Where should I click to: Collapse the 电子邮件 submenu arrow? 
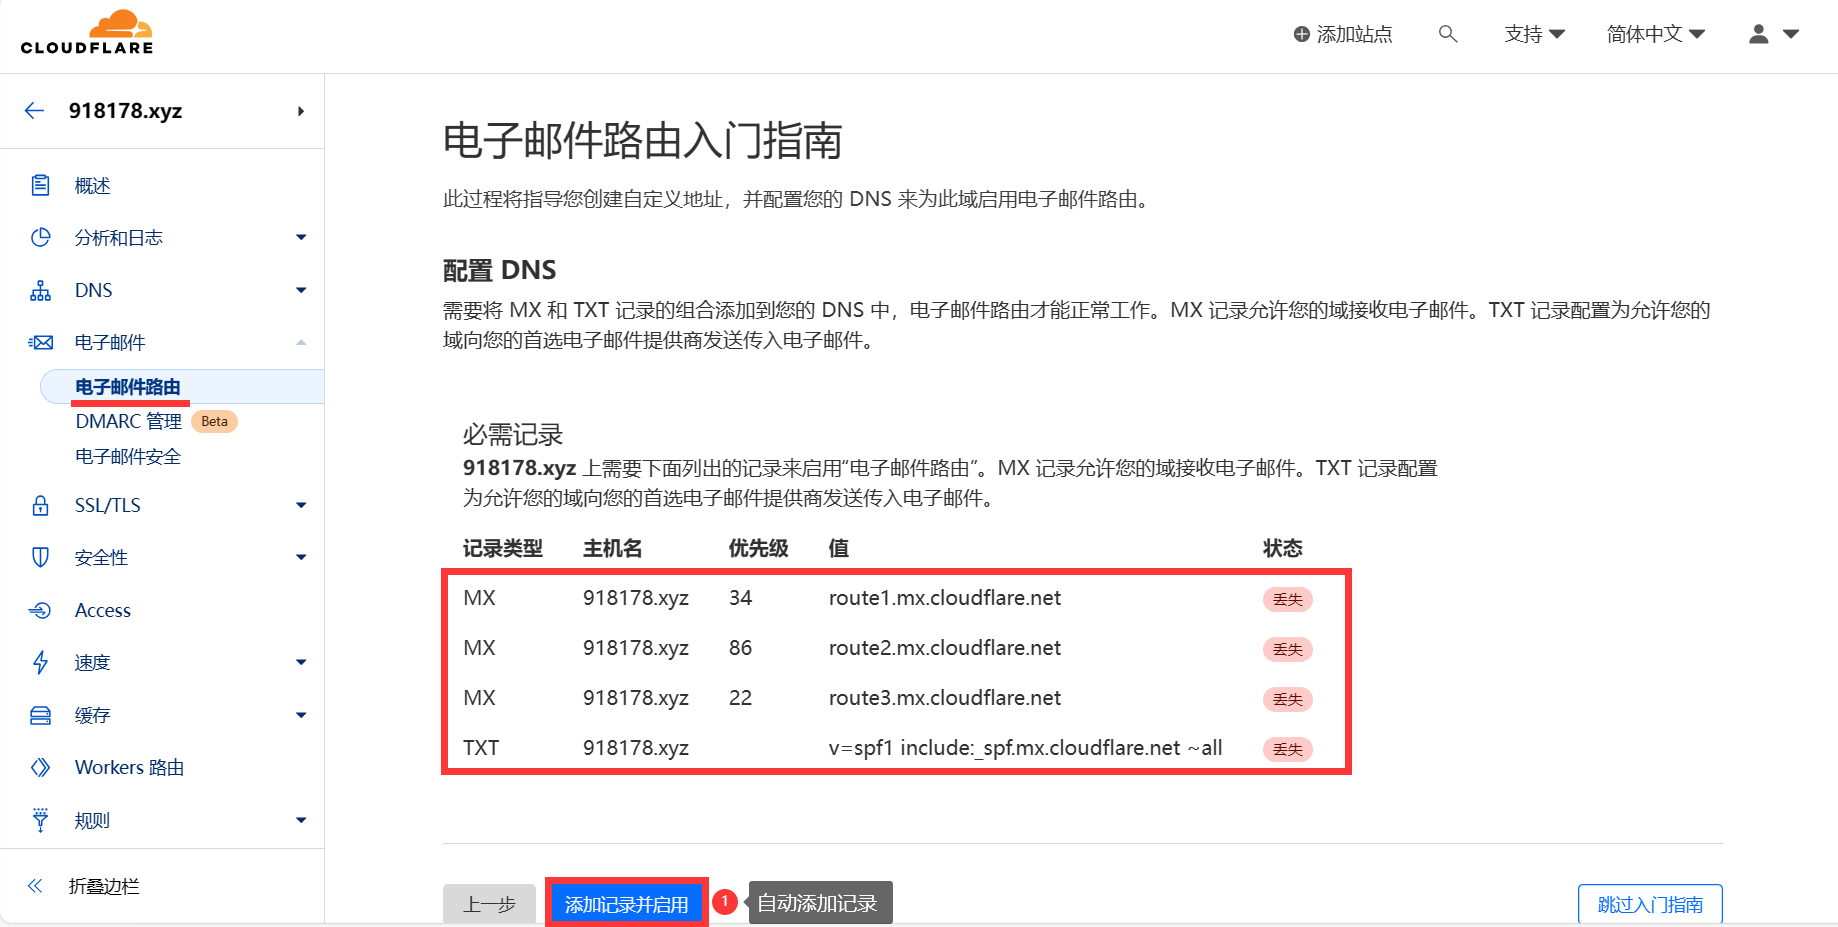pos(301,342)
